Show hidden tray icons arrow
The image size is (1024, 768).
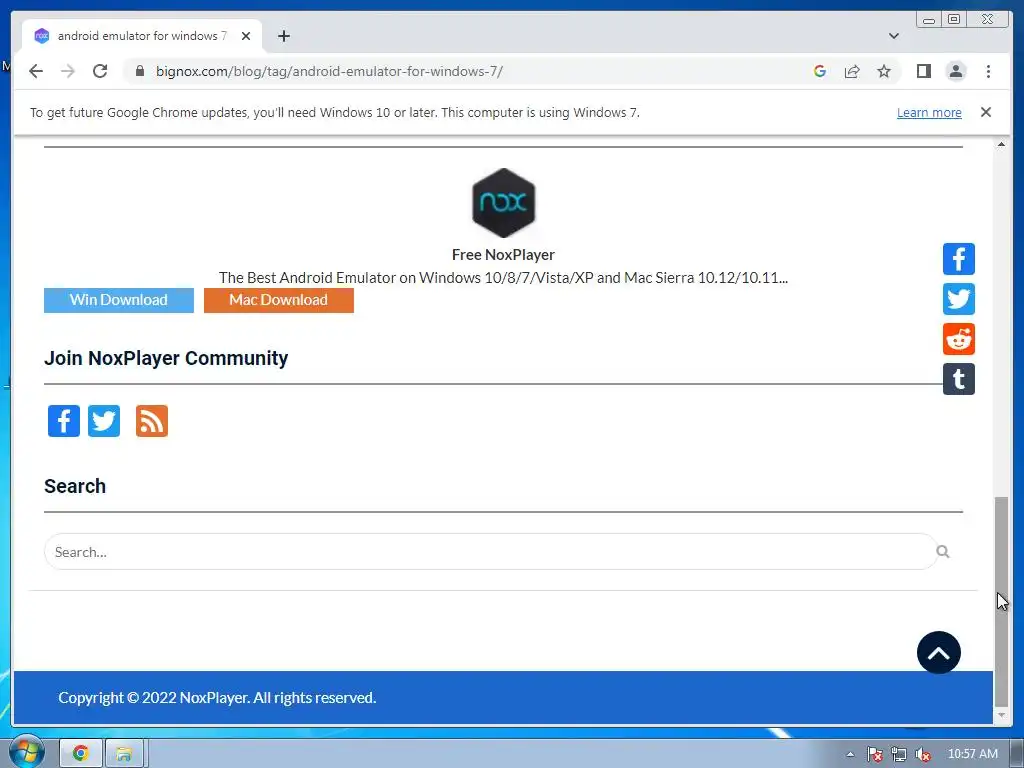(850, 754)
